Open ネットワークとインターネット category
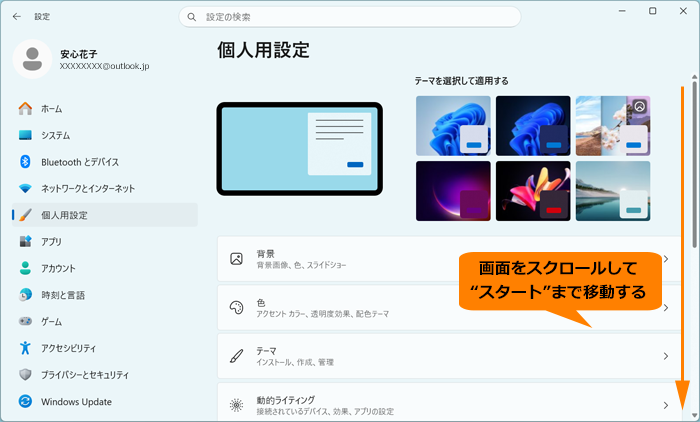700x422 pixels. point(104,188)
